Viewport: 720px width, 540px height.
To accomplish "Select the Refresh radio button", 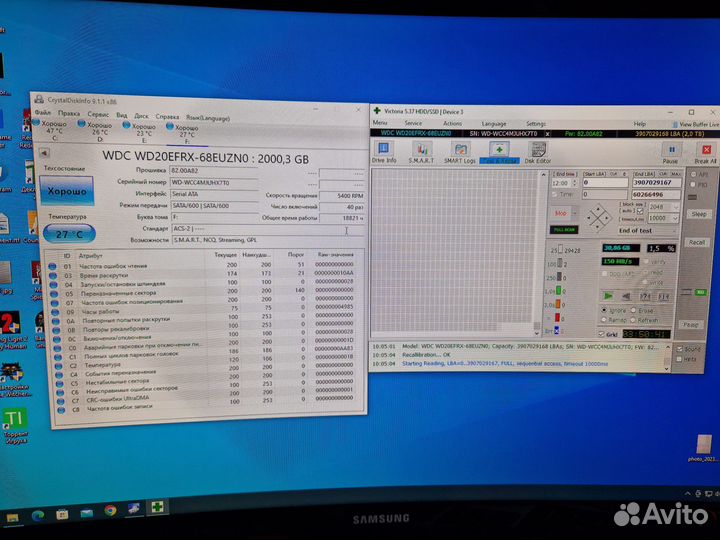I will pyautogui.click(x=634, y=320).
